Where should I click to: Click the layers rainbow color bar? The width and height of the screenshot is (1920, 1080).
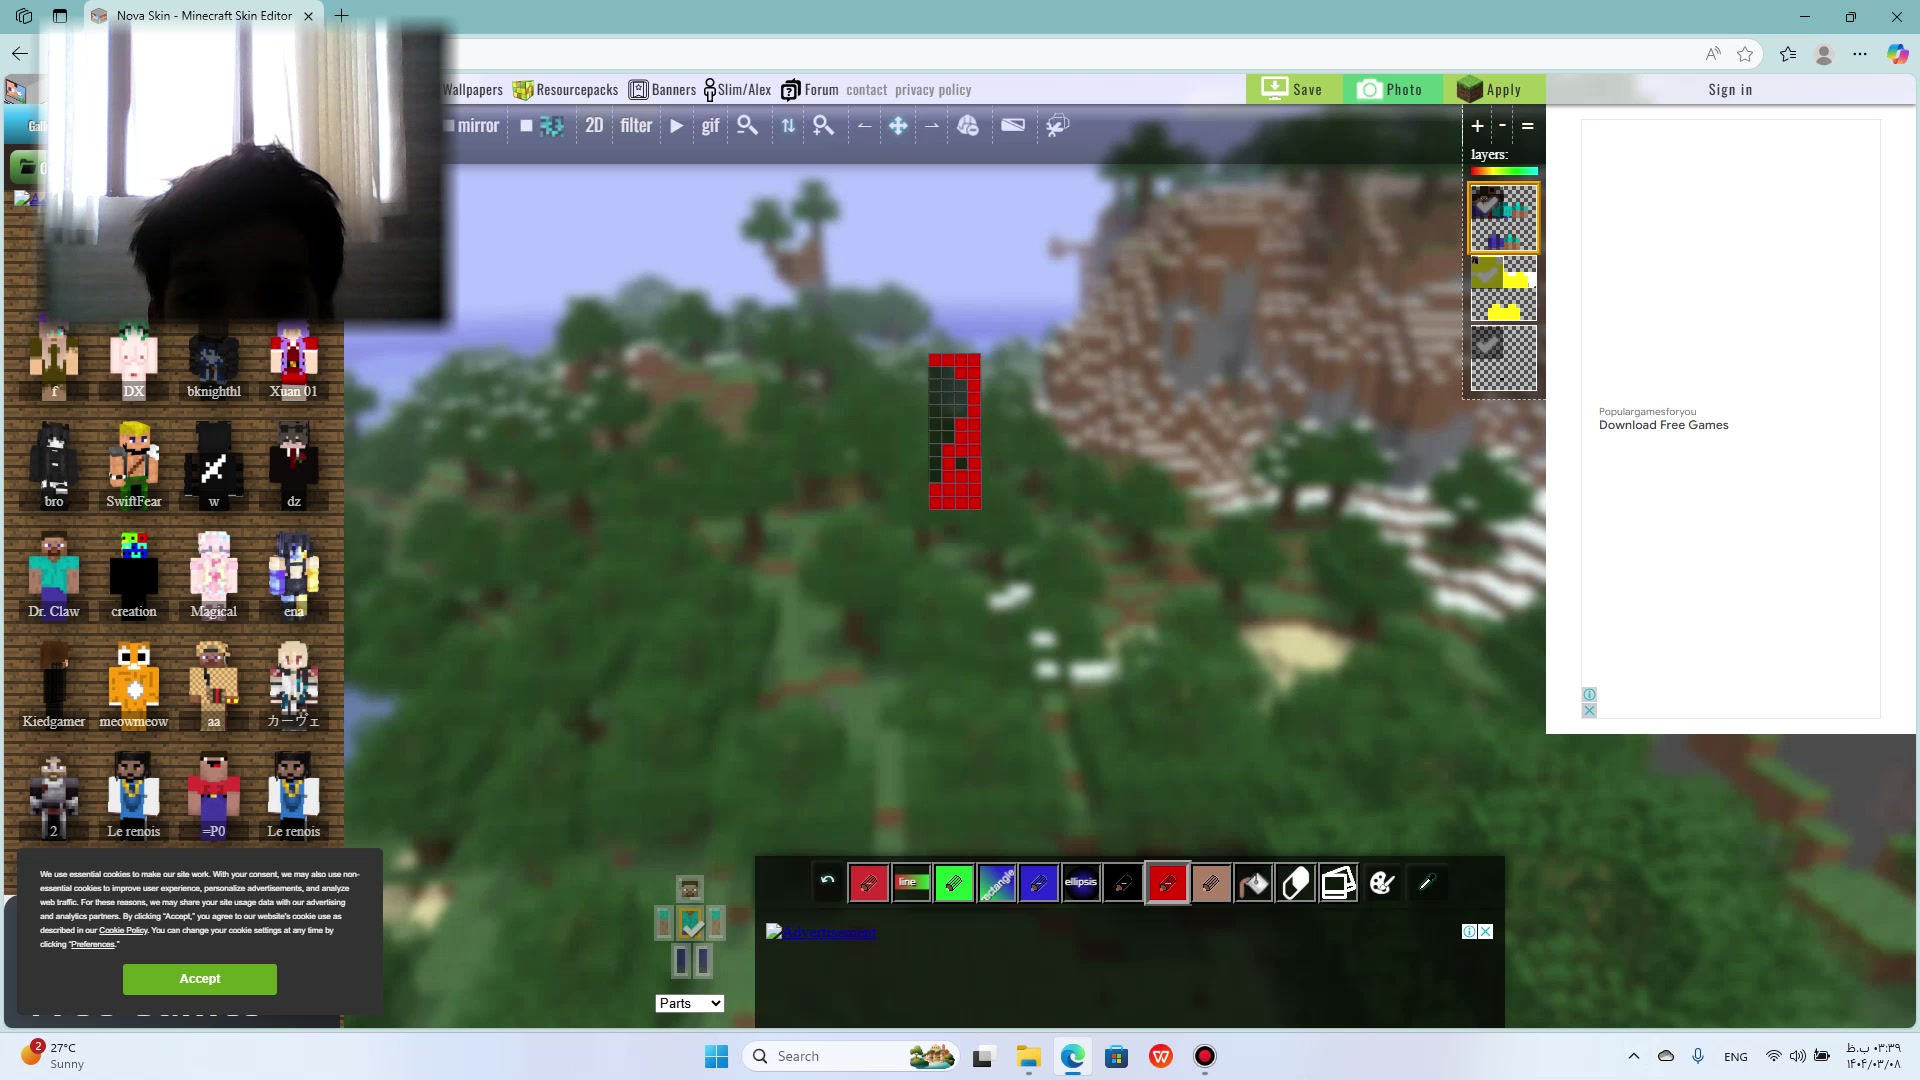tap(1503, 172)
